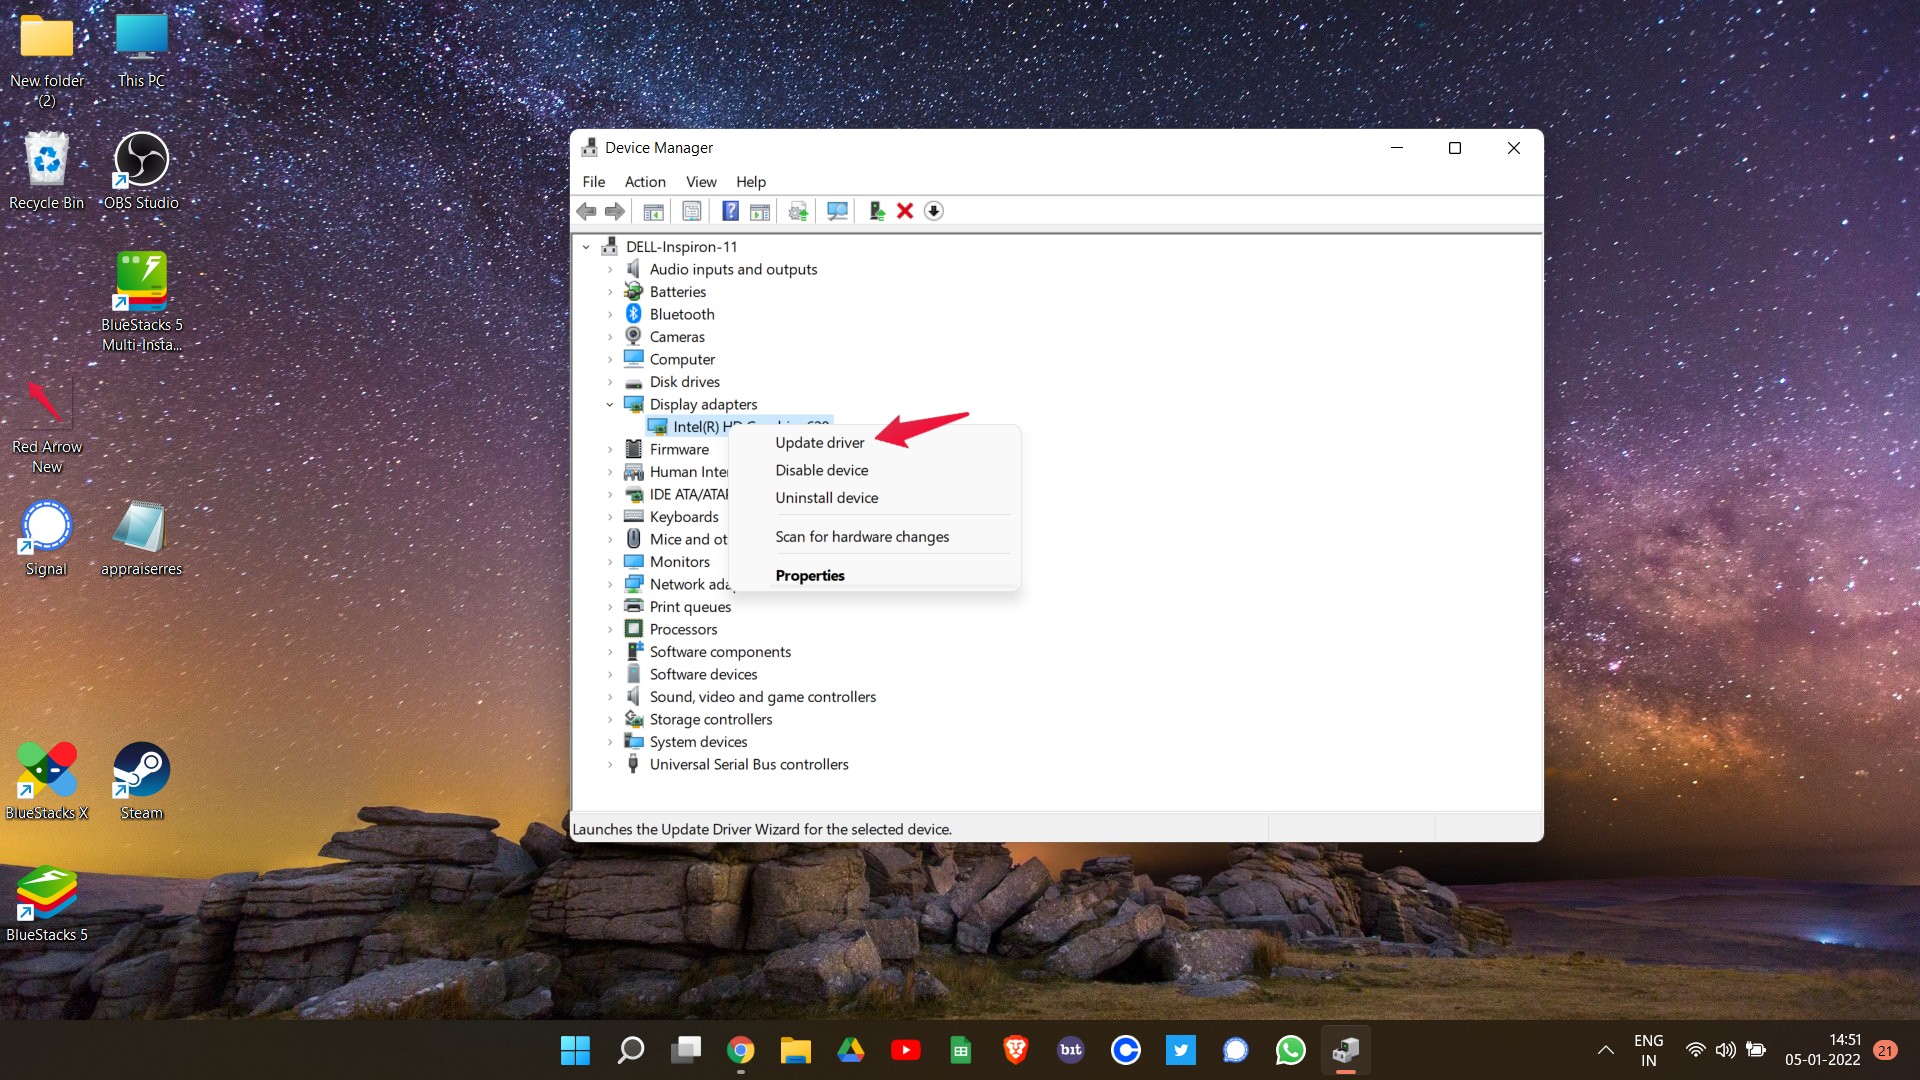Open the Action menu in toolbar
Screen dimensions: 1920x1080
click(644, 181)
